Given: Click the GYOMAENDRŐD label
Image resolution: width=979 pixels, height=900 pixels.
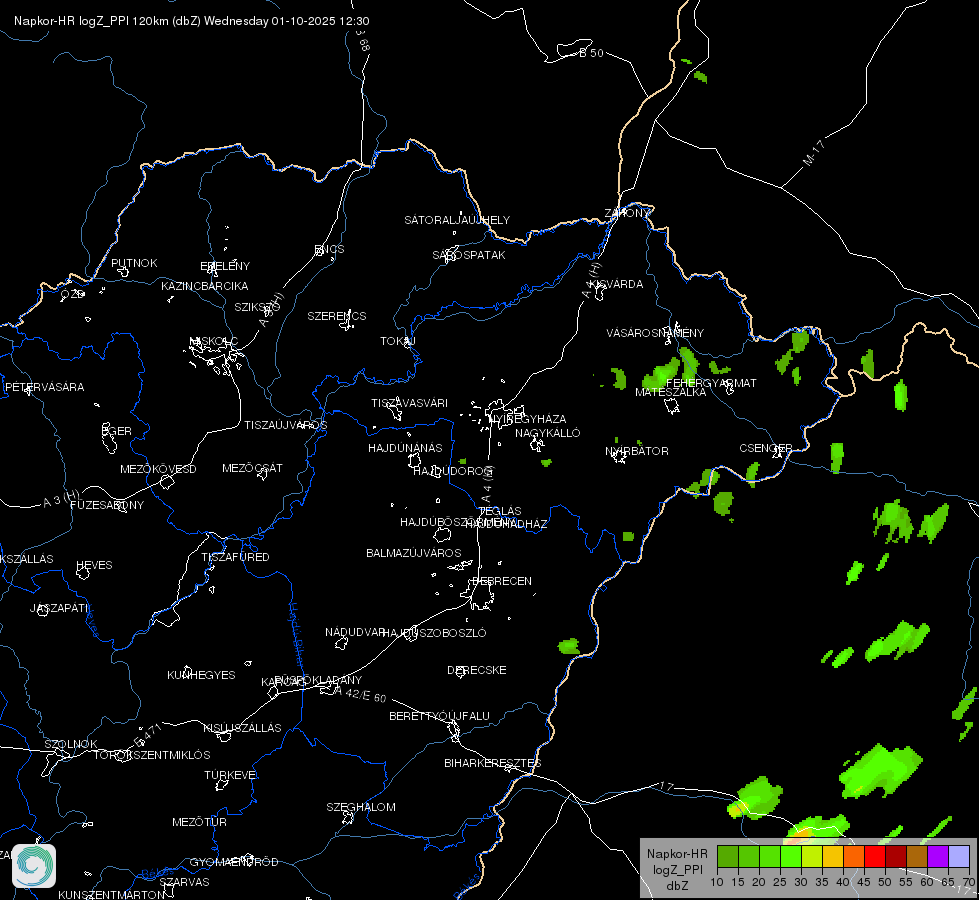Looking at the screenshot, I should coord(234,862).
